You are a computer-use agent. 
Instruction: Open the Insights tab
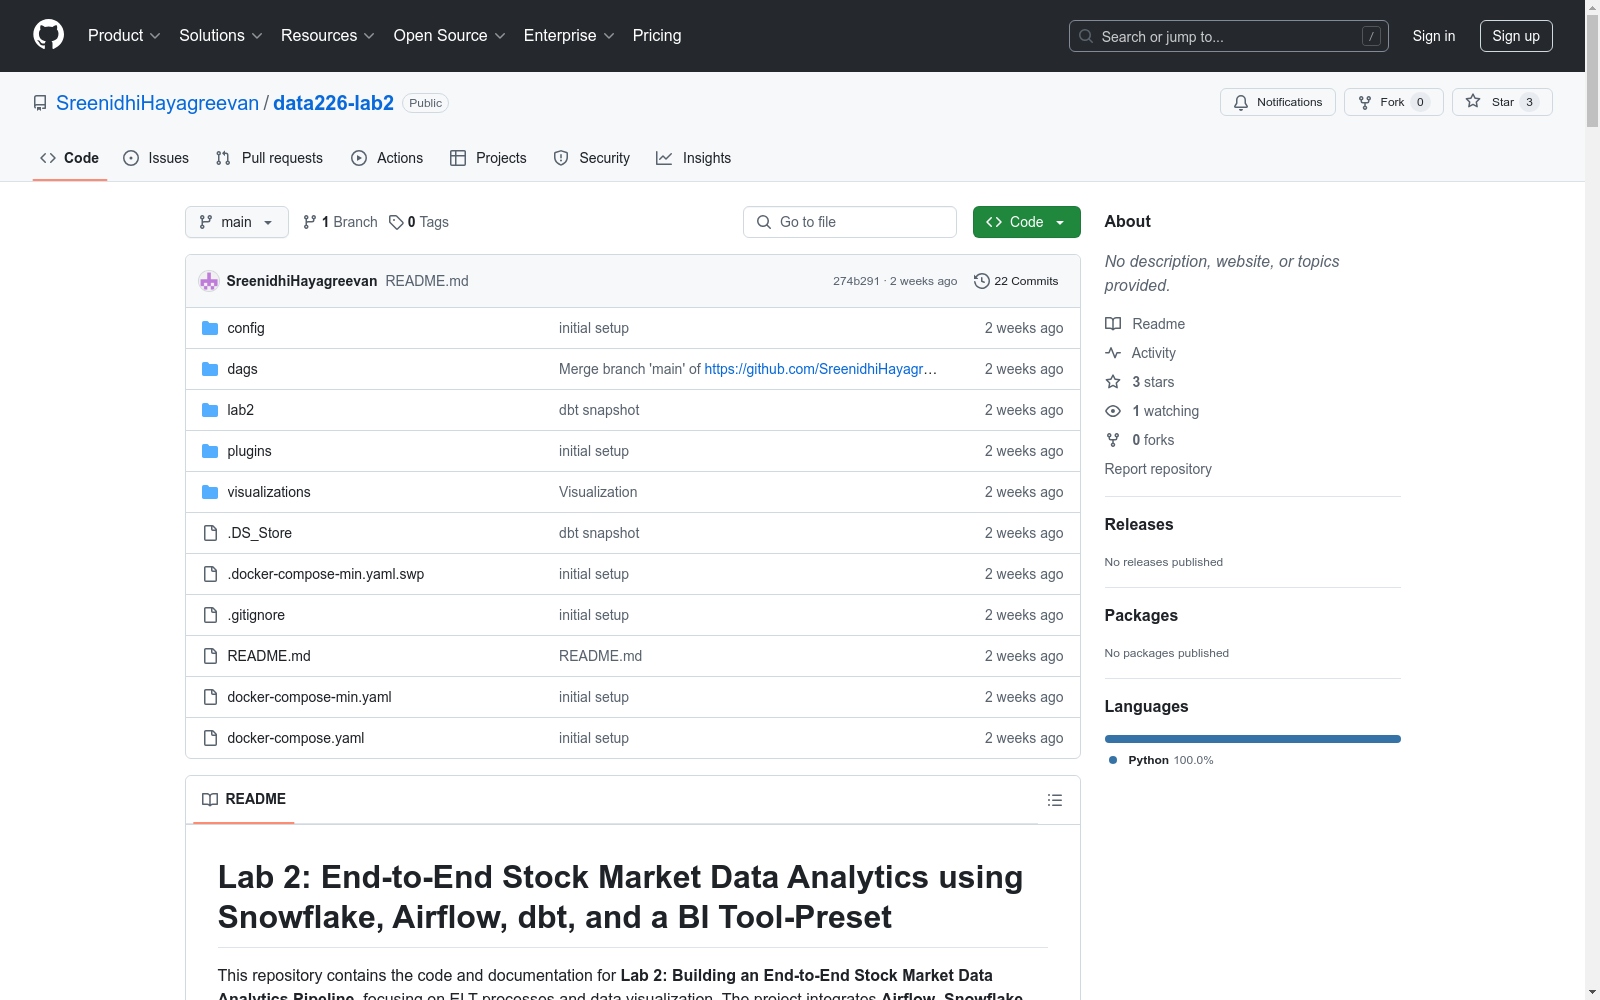[694, 158]
